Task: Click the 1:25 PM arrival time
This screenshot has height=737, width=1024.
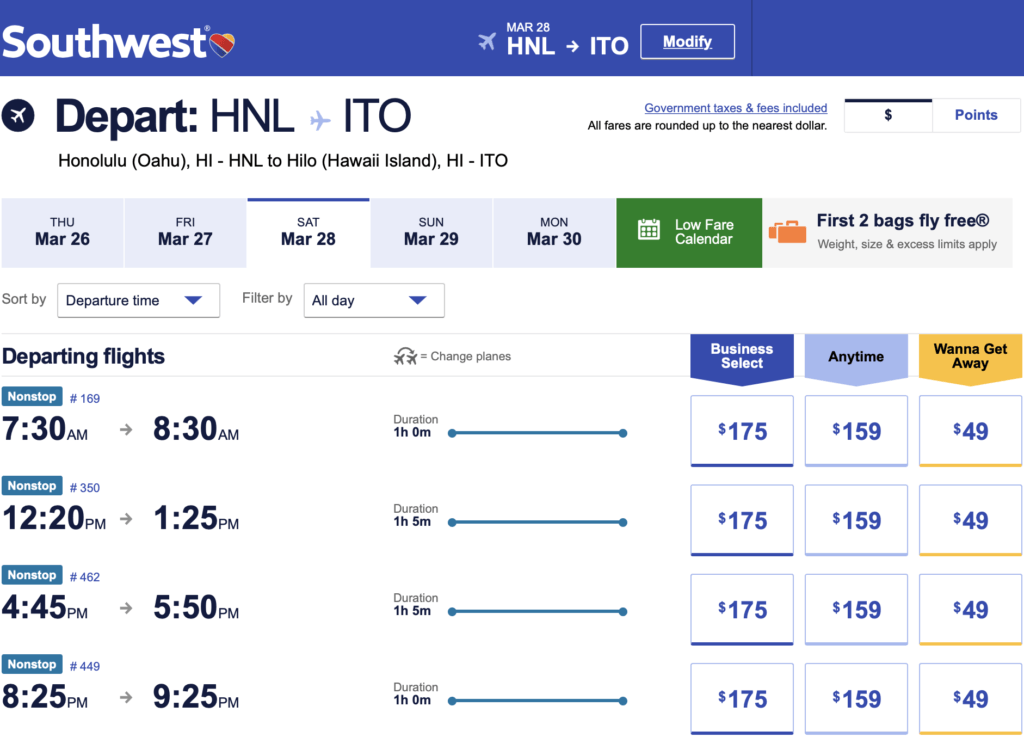Action: point(196,519)
